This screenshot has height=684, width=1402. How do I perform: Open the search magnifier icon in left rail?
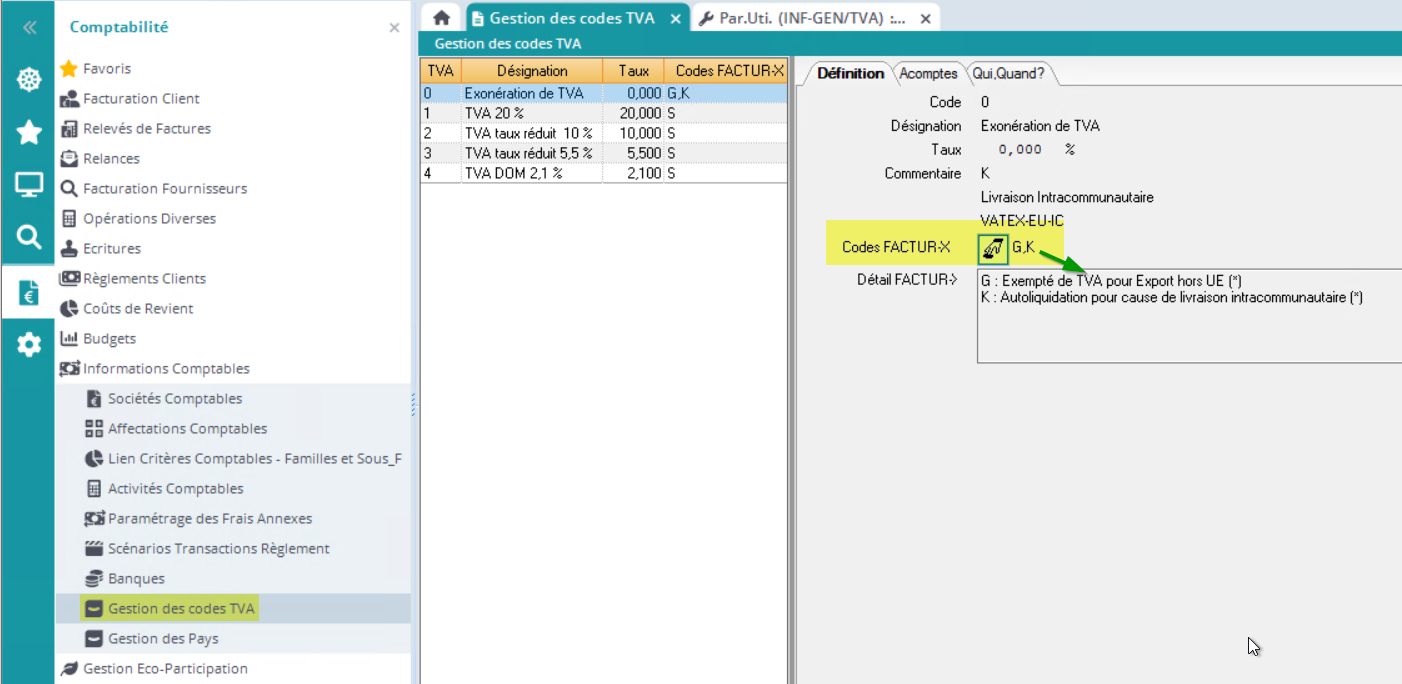[28, 237]
